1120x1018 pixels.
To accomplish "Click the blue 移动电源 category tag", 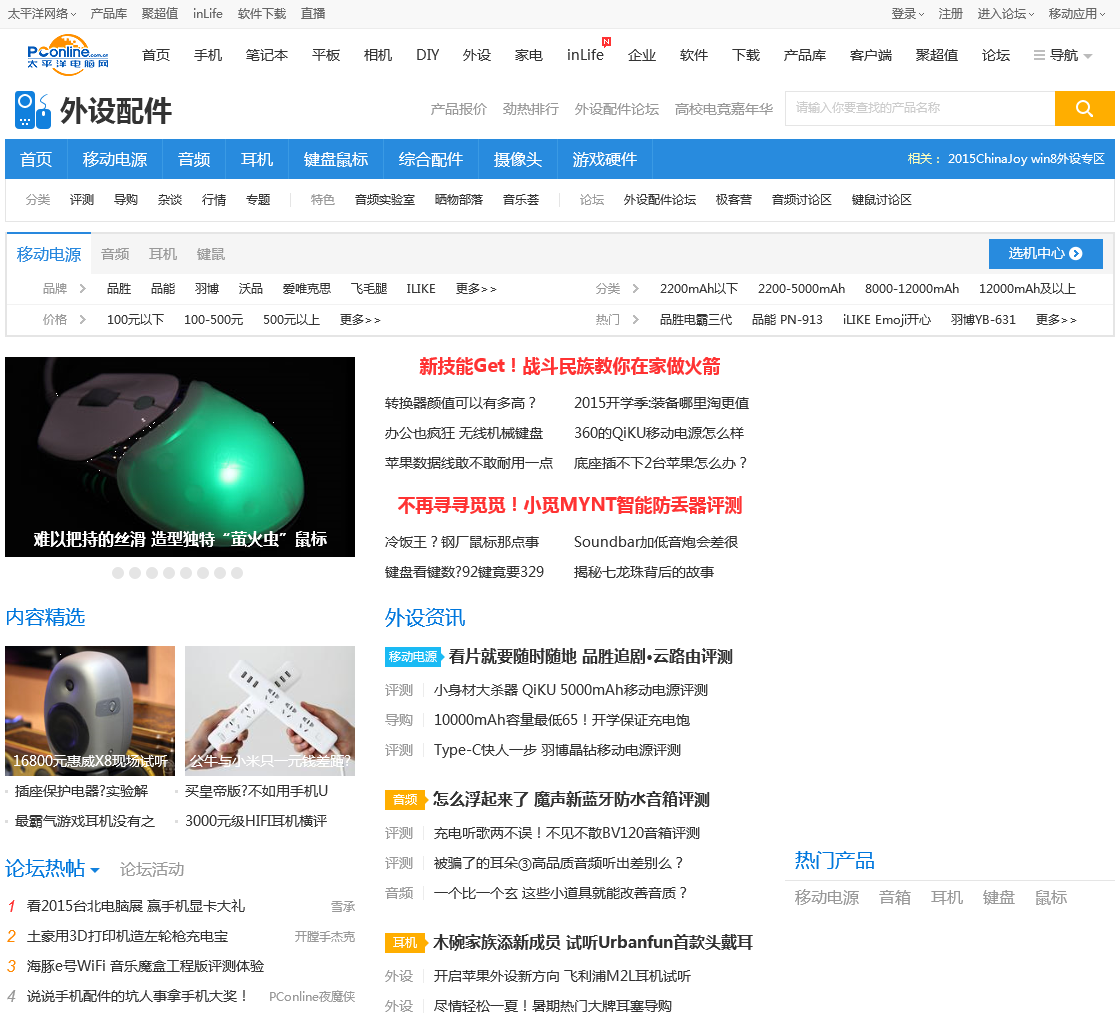I will [x=413, y=657].
